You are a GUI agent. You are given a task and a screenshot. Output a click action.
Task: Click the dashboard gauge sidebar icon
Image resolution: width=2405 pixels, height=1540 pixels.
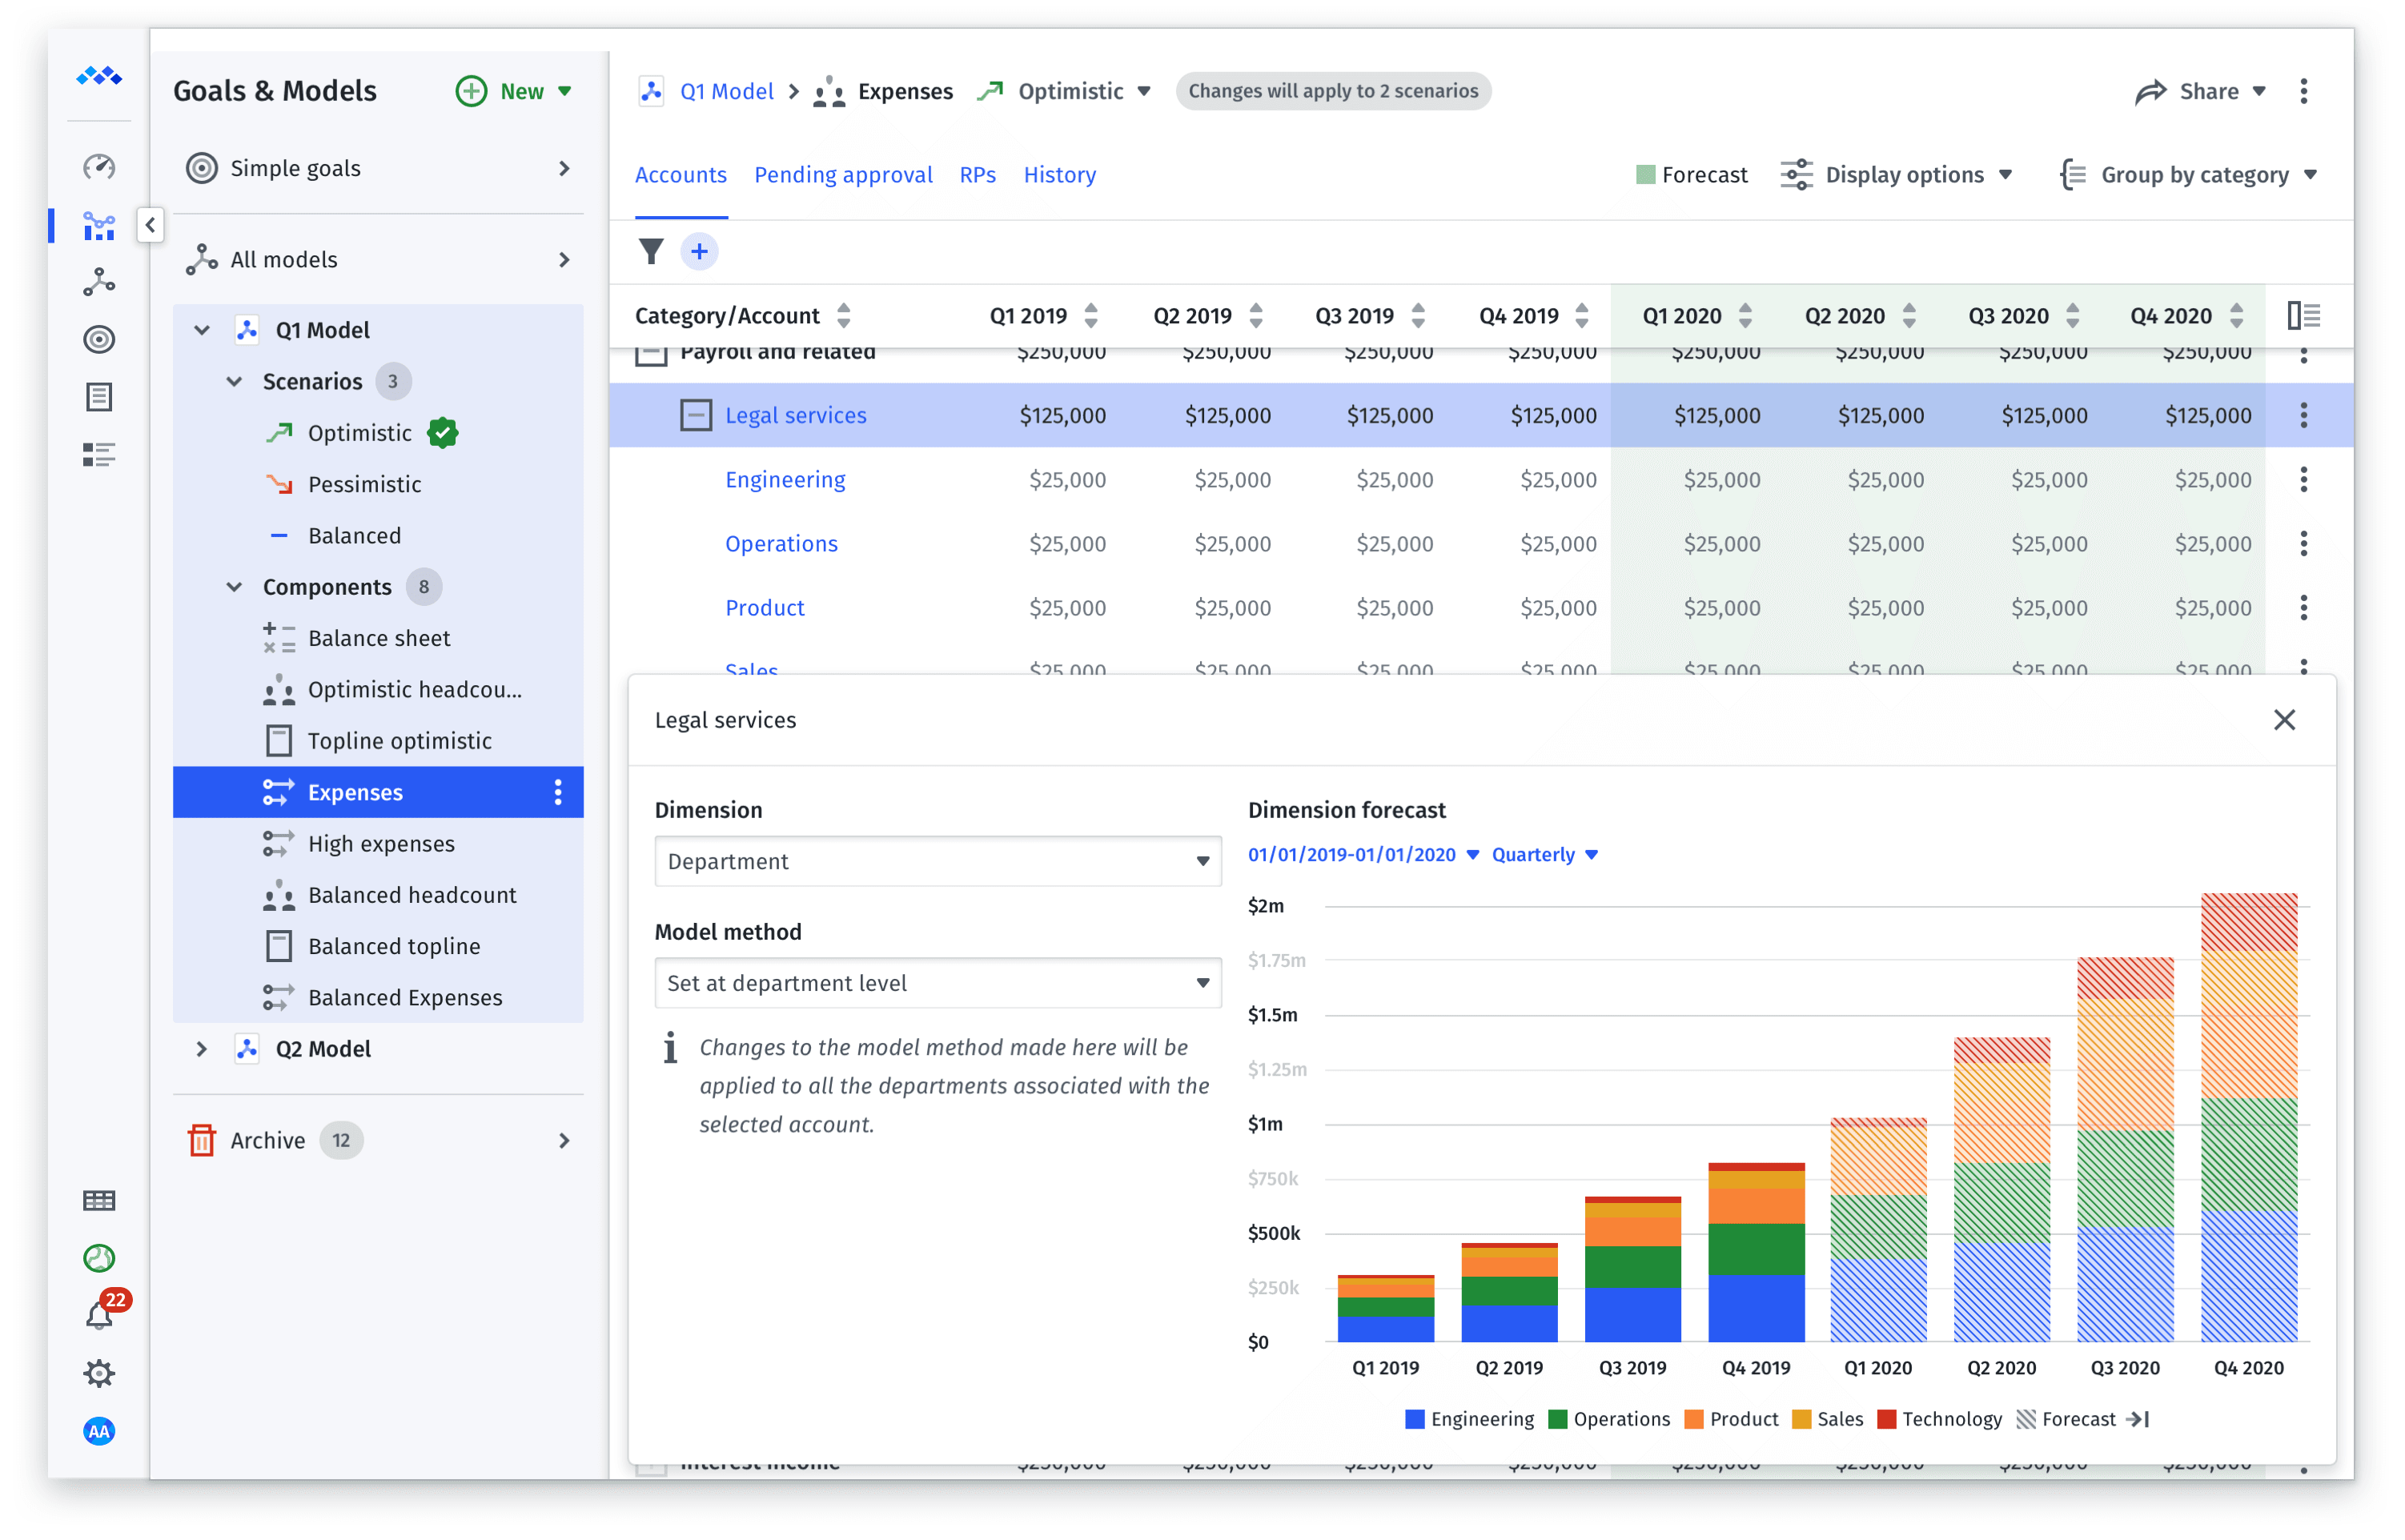coord(99,167)
